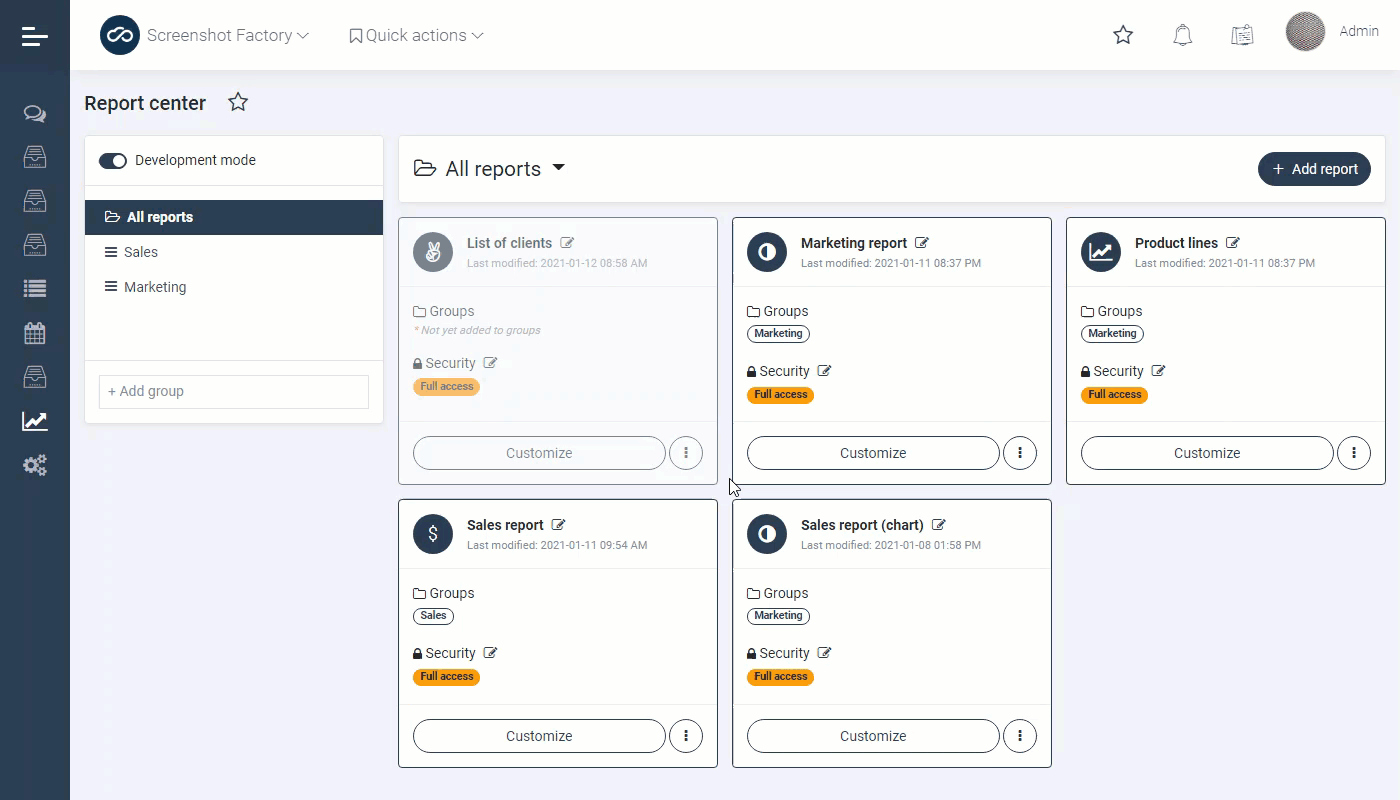Image resolution: width=1400 pixels, height=800 pixels.
Task: Click the Add group input field
Action: click(234, 392)
